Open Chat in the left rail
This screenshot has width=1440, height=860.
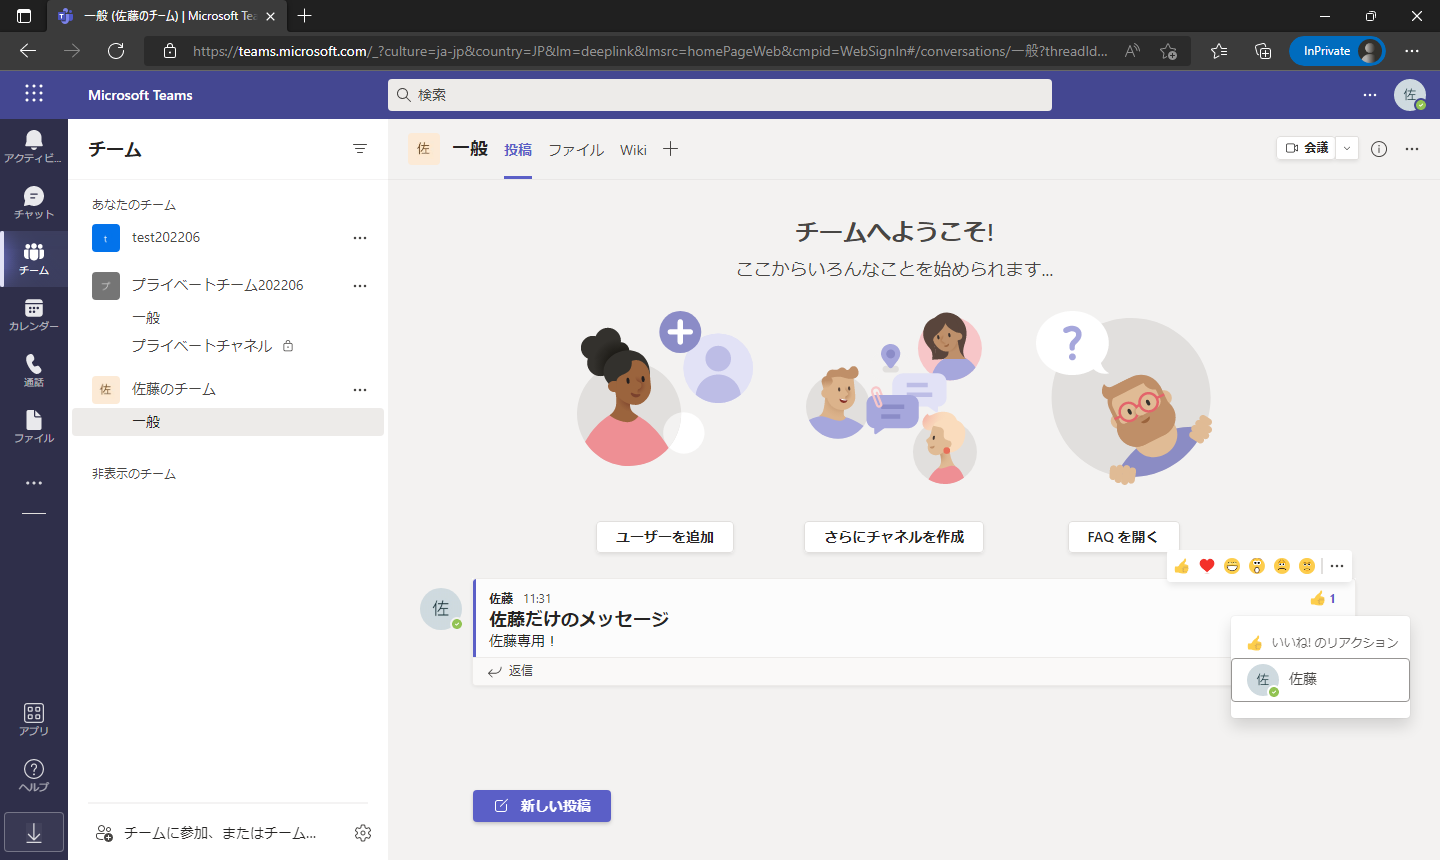(x=33, y=202)
